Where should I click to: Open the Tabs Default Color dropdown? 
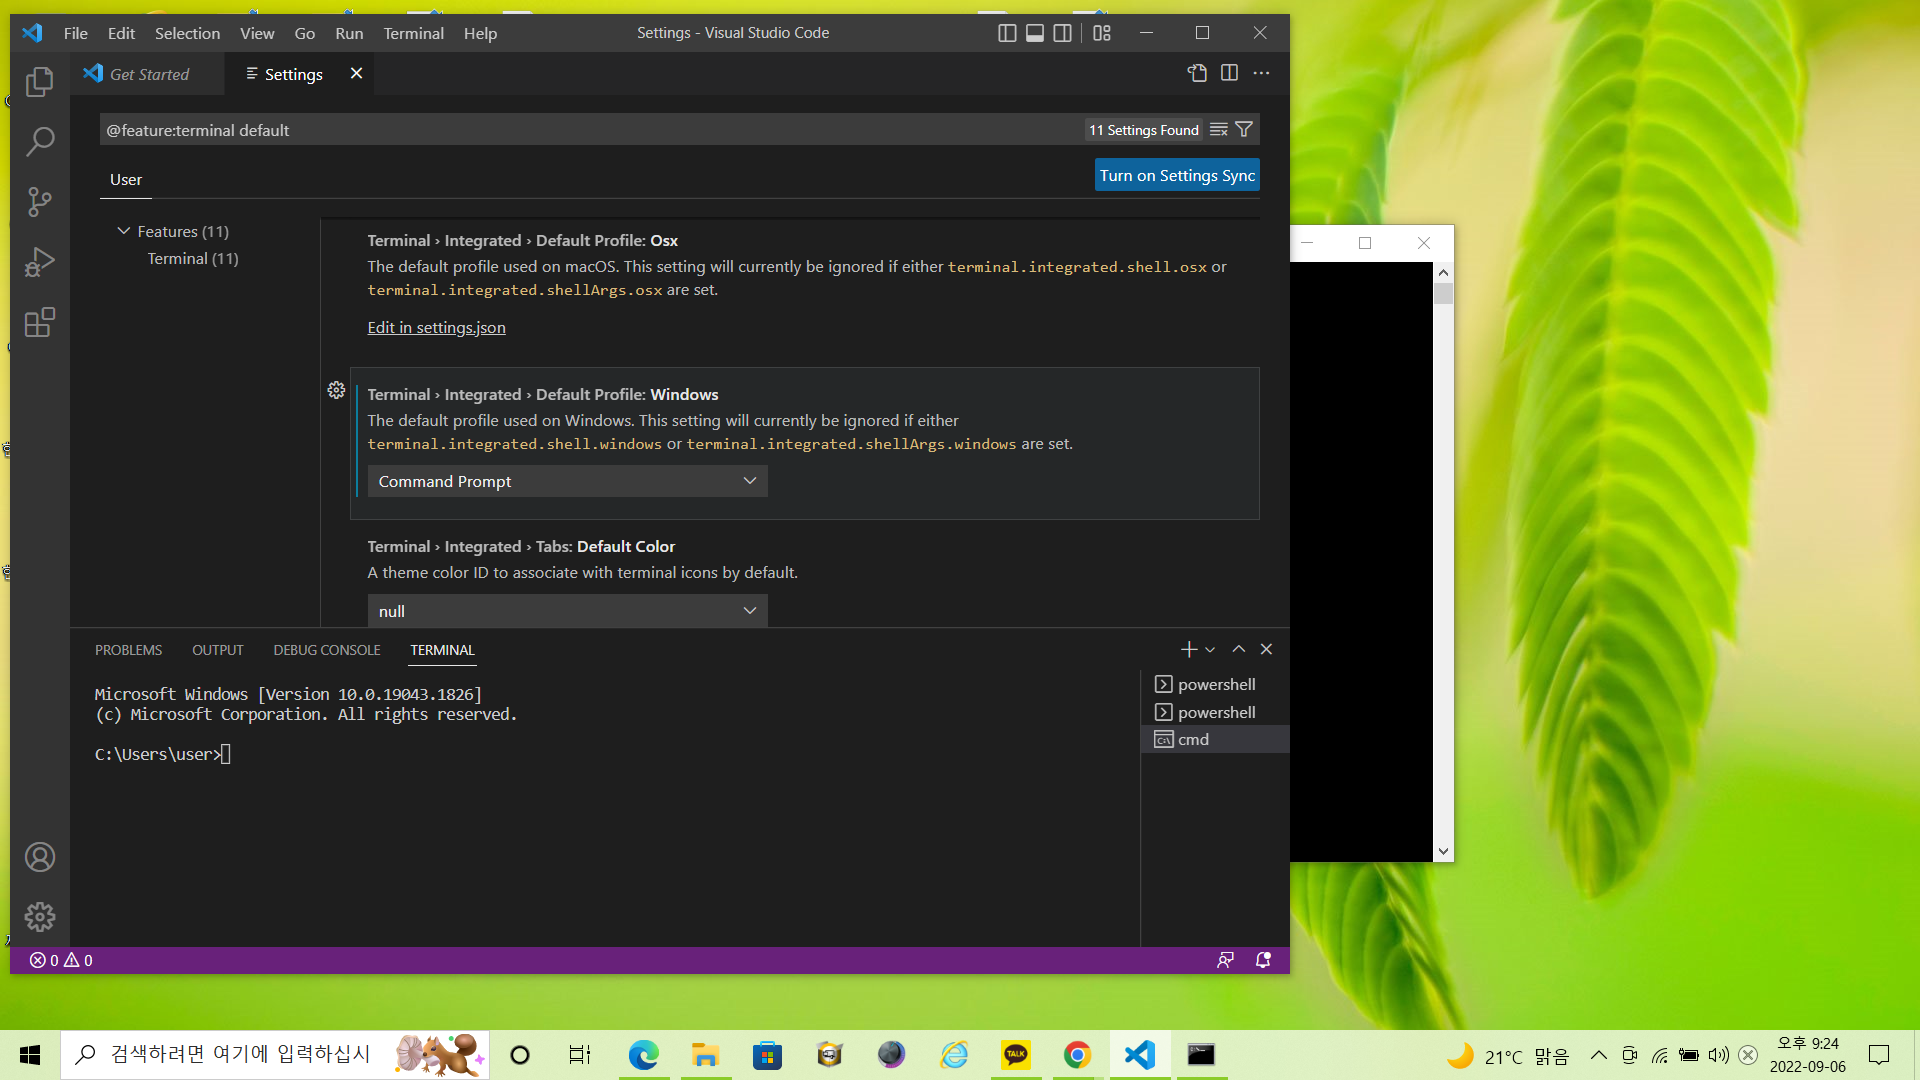[567, 611]
